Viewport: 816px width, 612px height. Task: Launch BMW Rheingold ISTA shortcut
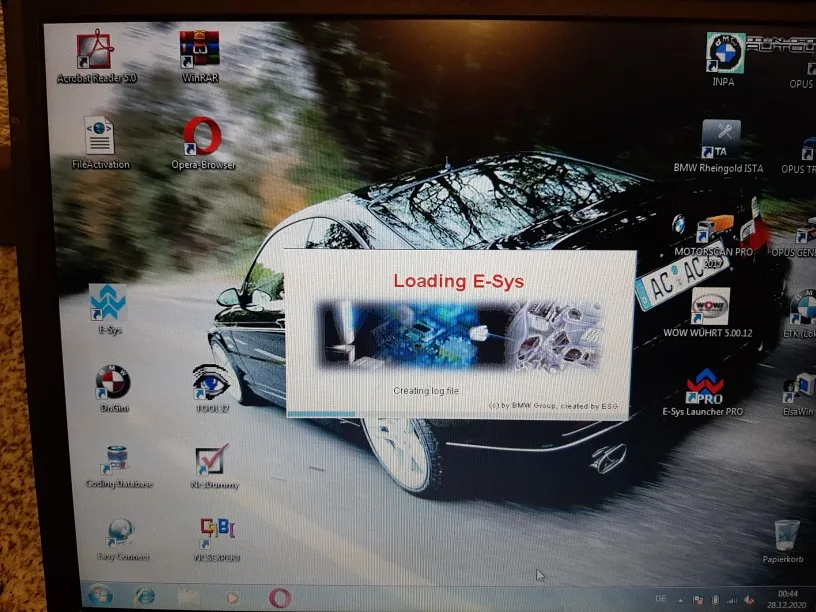719,146
